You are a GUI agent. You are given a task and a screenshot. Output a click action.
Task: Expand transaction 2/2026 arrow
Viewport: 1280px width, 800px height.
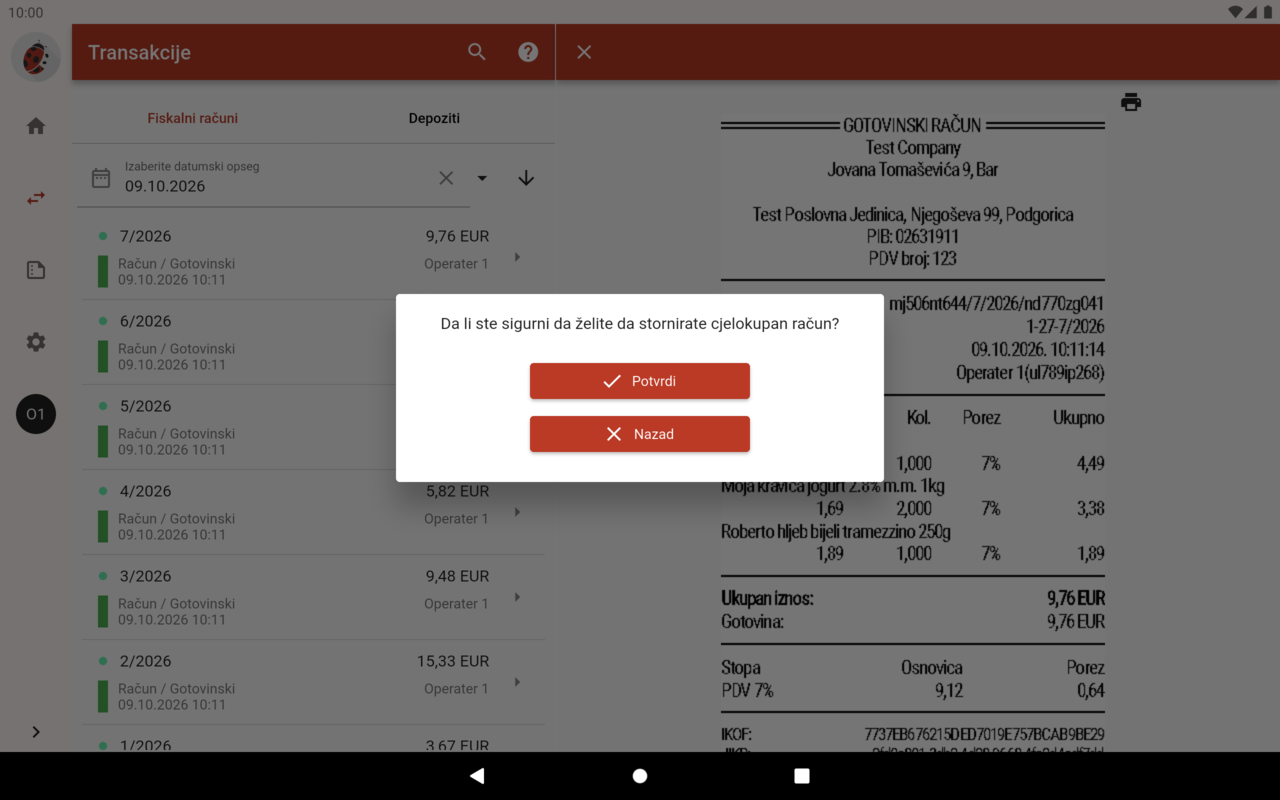point(517,682)
